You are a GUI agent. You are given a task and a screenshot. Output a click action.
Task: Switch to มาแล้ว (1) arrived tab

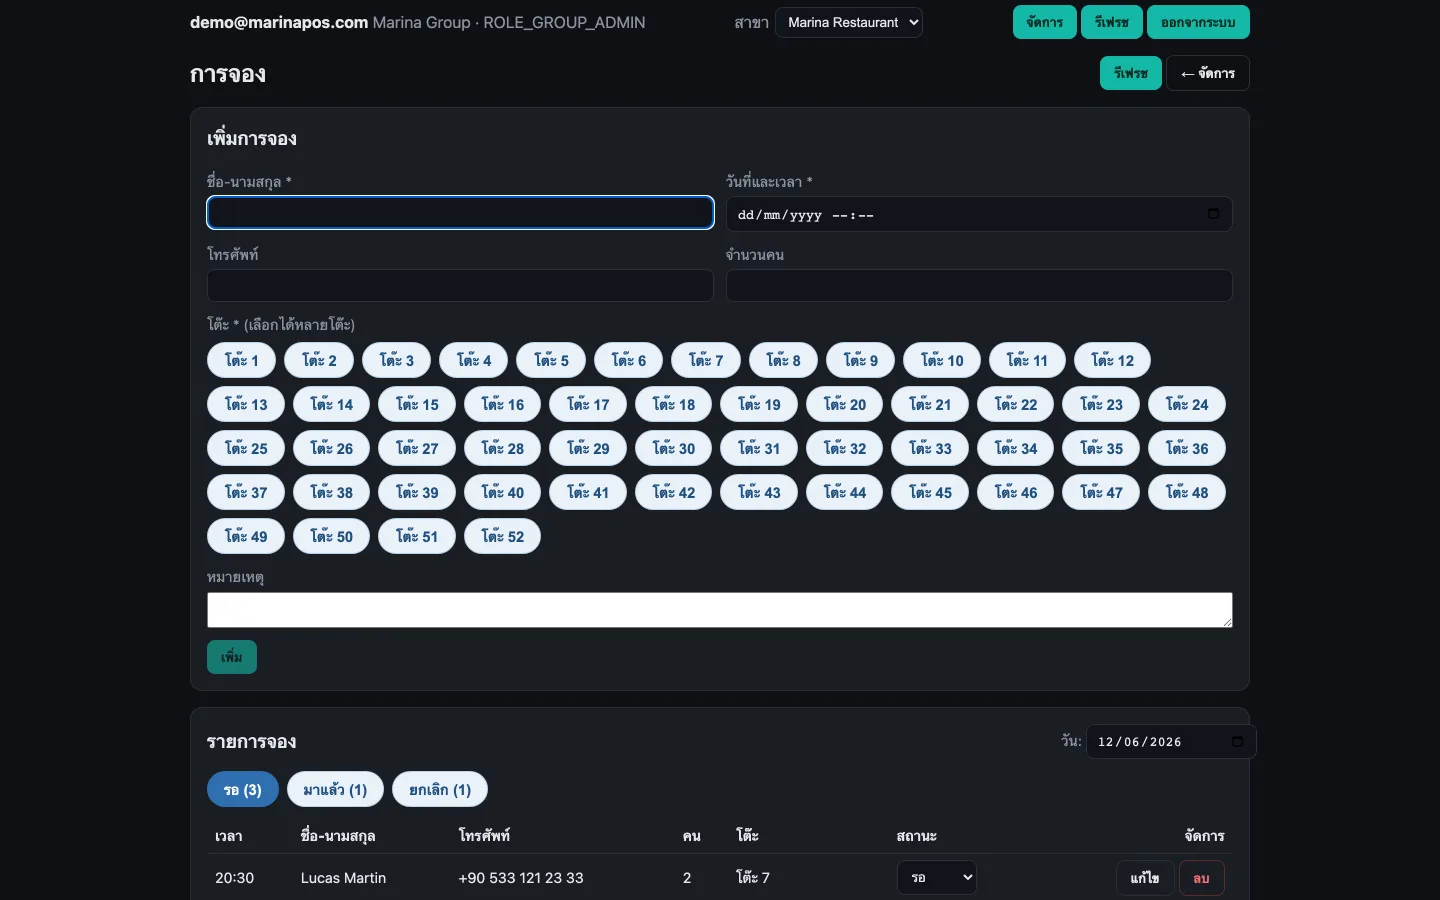coord(335,790)
